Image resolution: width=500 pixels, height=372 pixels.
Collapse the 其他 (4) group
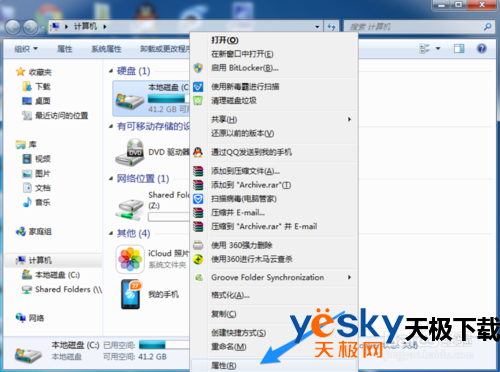[111, 233]
